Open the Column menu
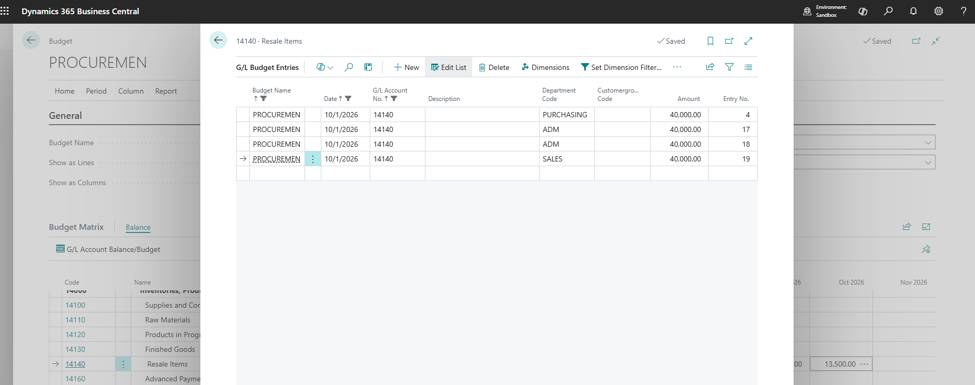 tap(131, 91)
